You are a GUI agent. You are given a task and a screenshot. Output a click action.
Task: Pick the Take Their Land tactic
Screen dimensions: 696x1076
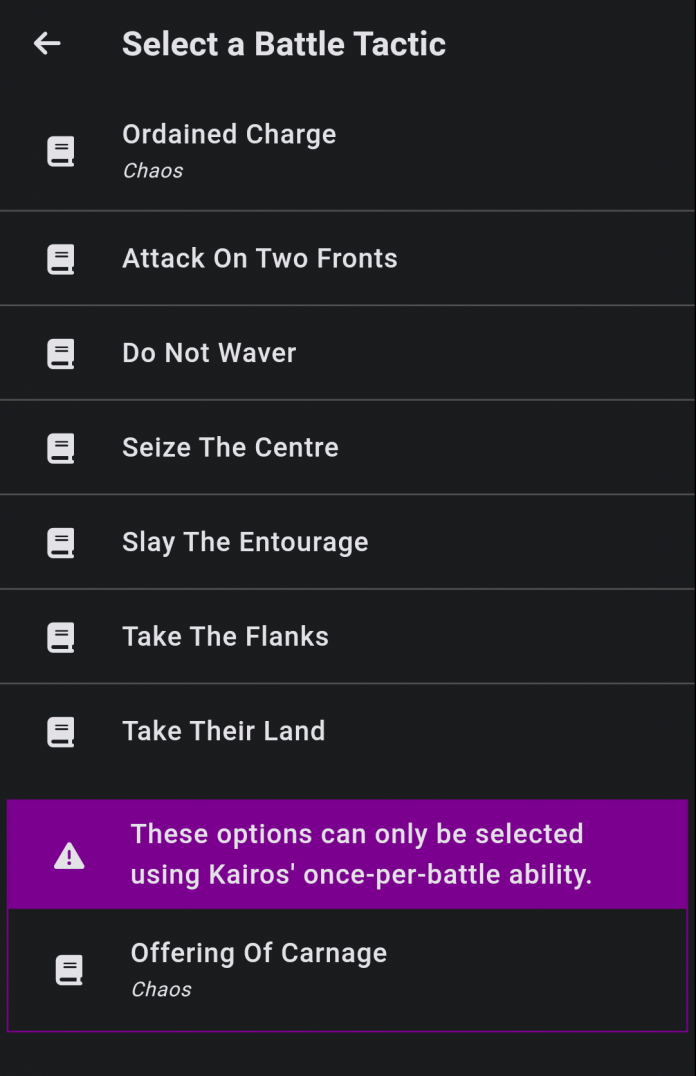223,731
